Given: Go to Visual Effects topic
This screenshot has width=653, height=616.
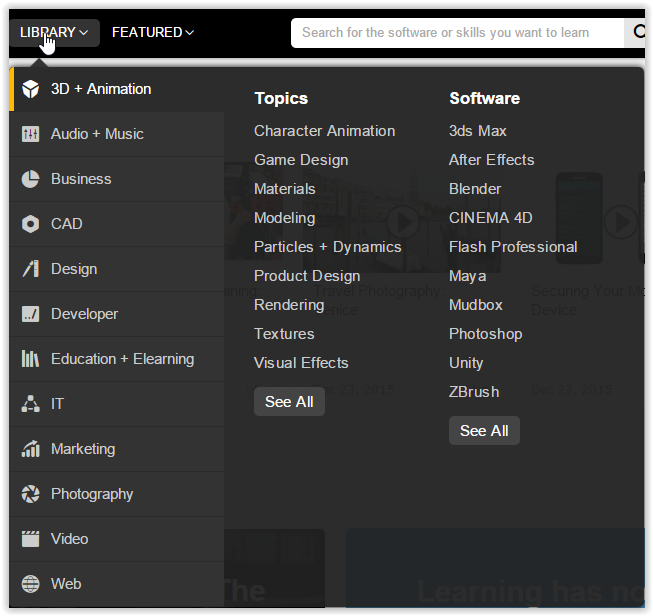Looking at the screenshot, I should (x=301, y=363).
